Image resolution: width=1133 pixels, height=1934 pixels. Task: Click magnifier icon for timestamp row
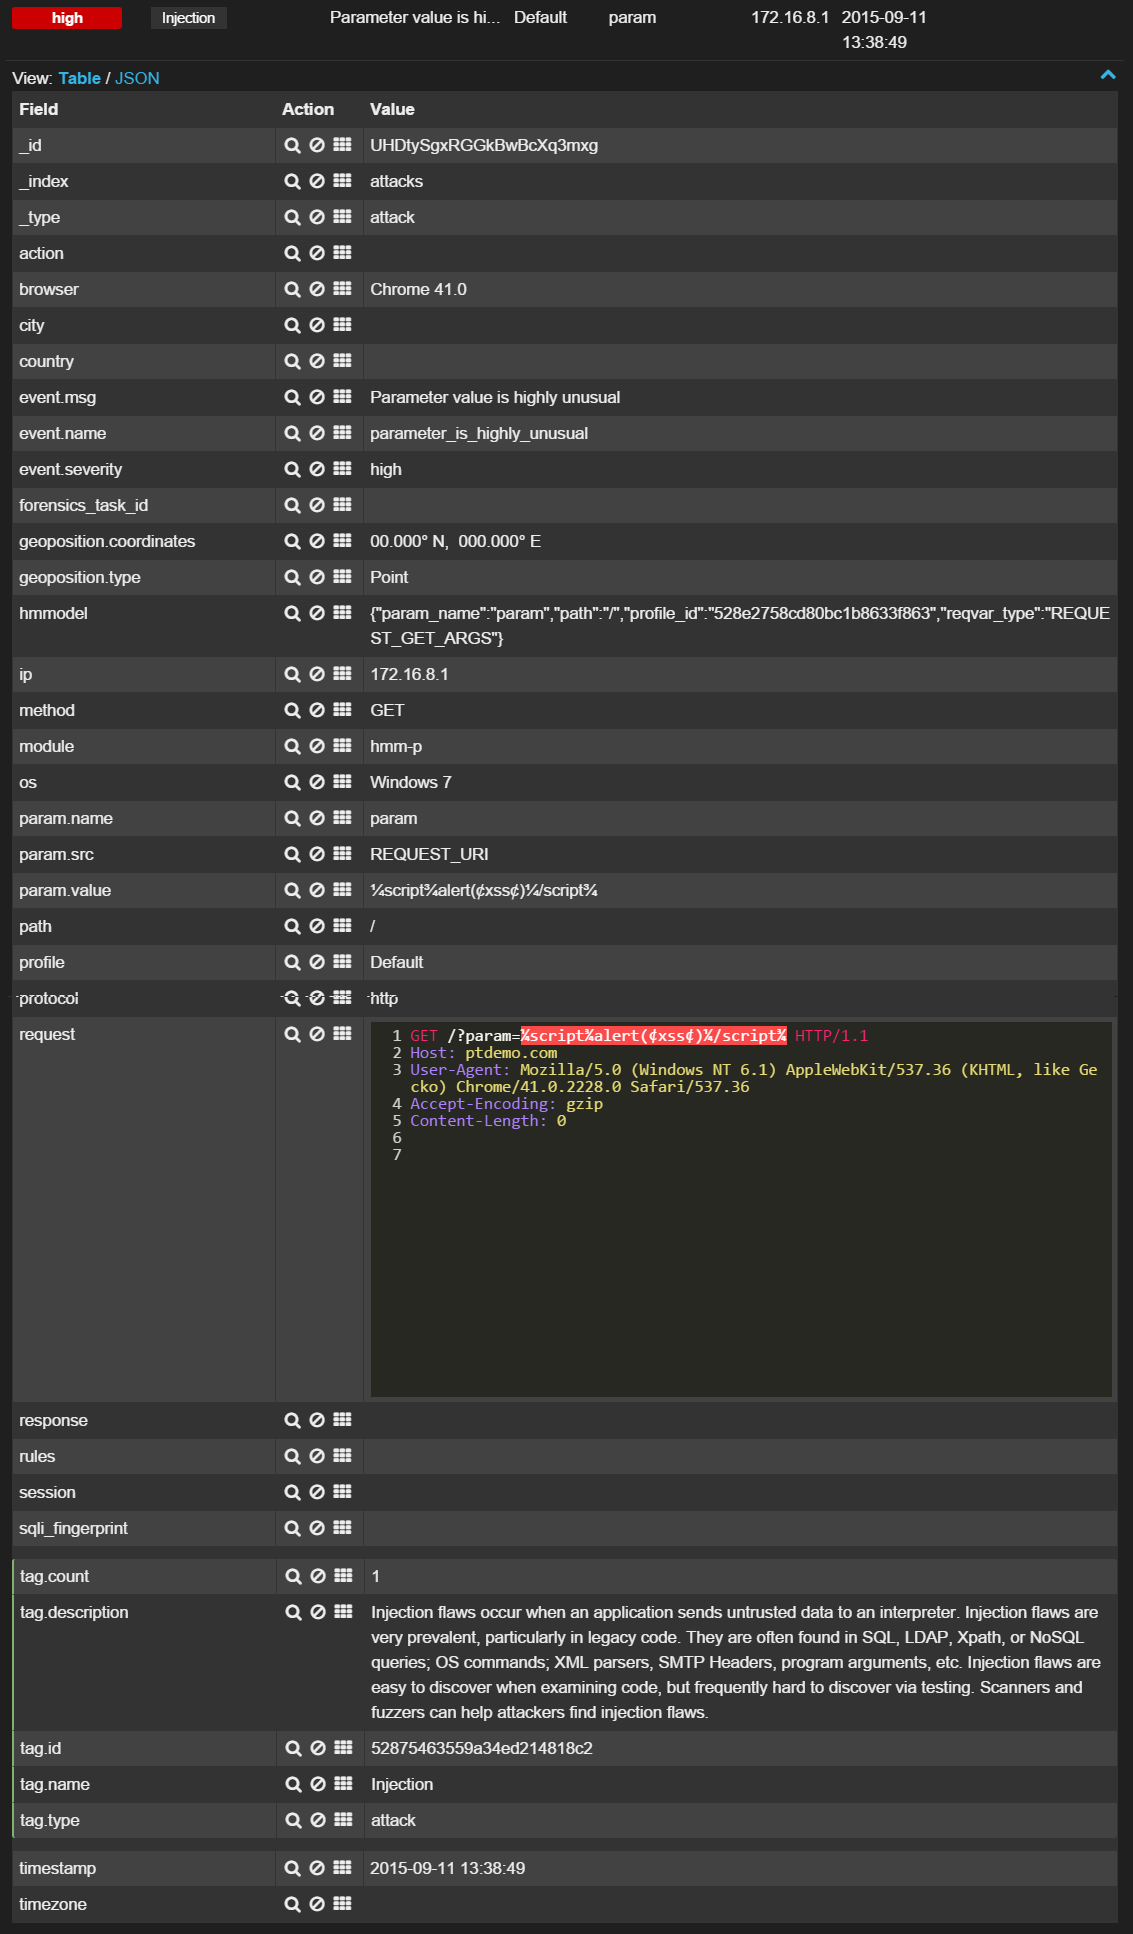[292, 1868]
